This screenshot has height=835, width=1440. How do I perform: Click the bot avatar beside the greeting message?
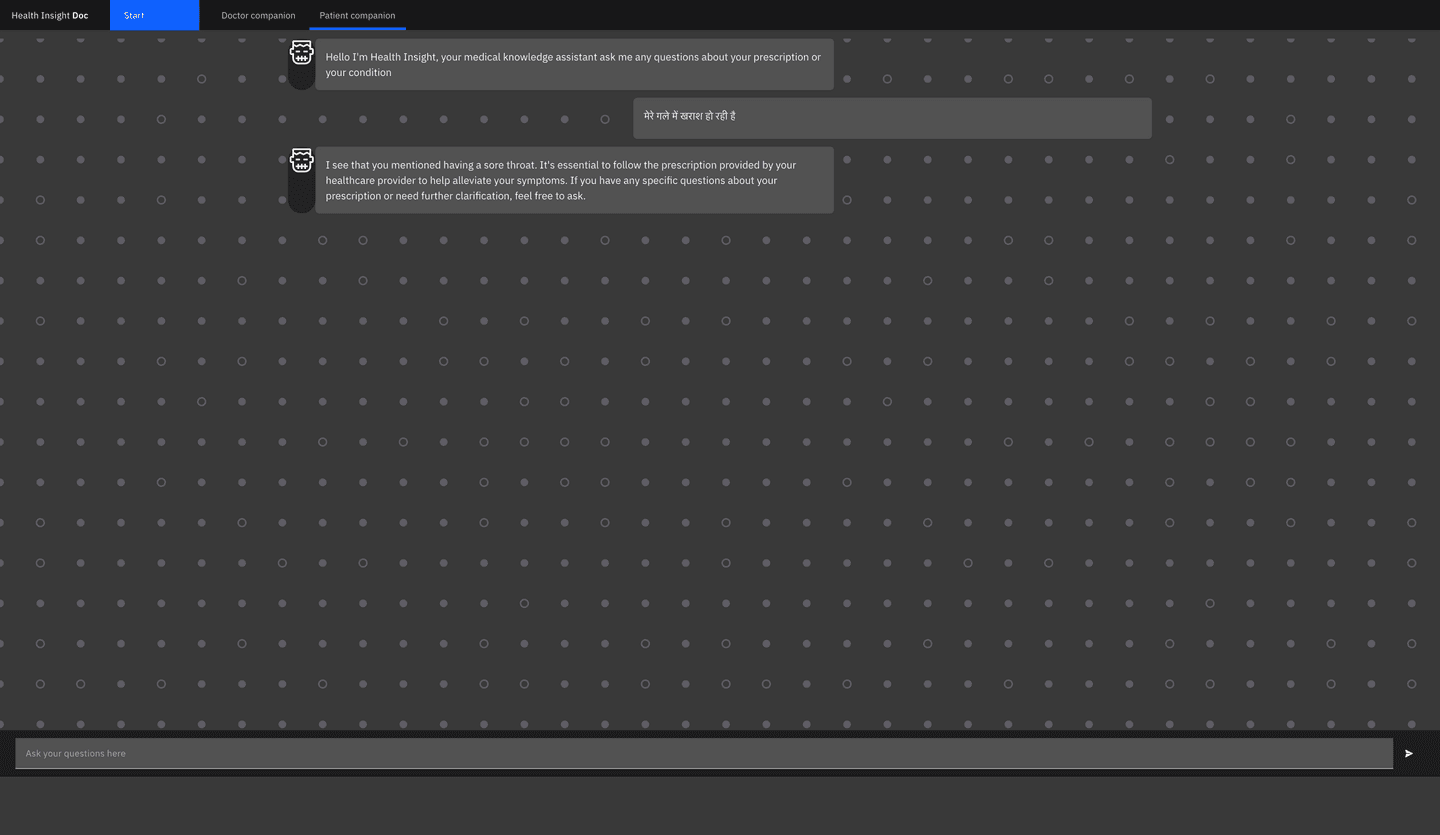[x=301, y=54]
